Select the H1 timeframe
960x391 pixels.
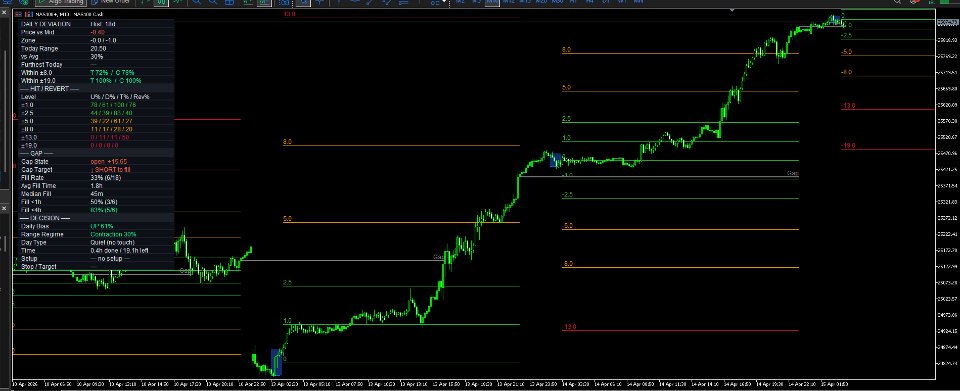click(574, 2)
